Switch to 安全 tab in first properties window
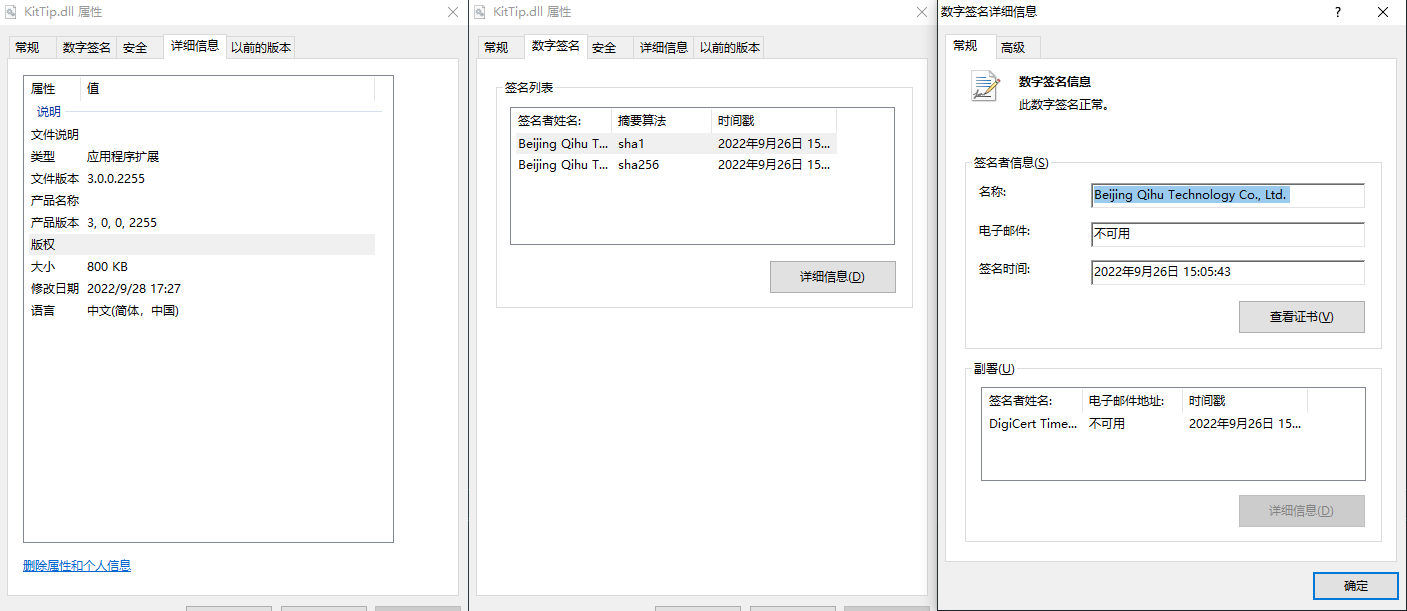Viewport: 1407px width, 611px height. pyautogui.click(x=135, y=47)
